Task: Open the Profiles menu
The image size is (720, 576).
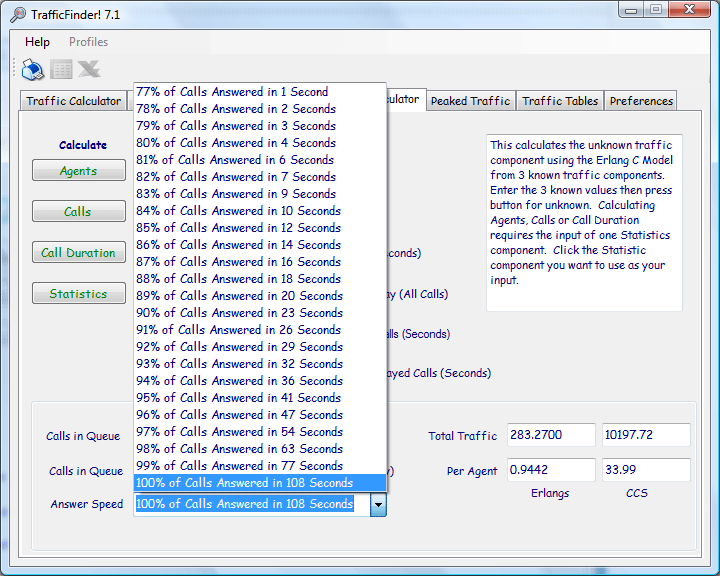Action: pyautogui.click(x=88, y=42)
